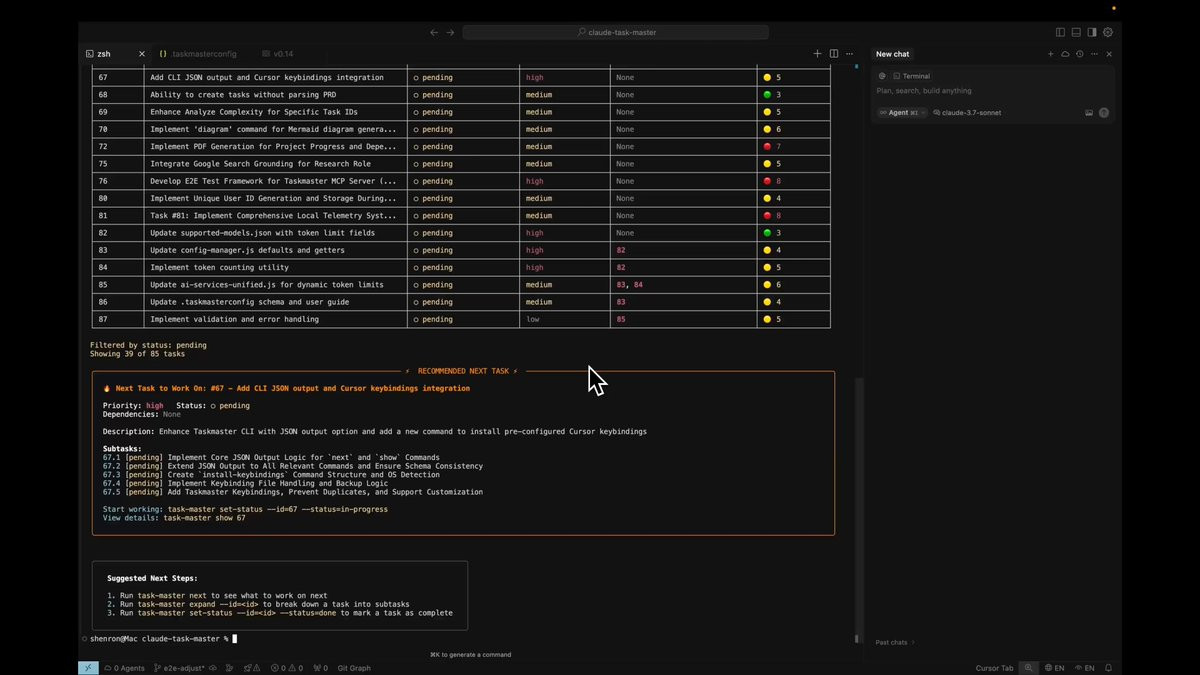Screen dimensions: 1200x675
Task: Click 'Update supported-models.json' task row
Action: pos(461,233)
